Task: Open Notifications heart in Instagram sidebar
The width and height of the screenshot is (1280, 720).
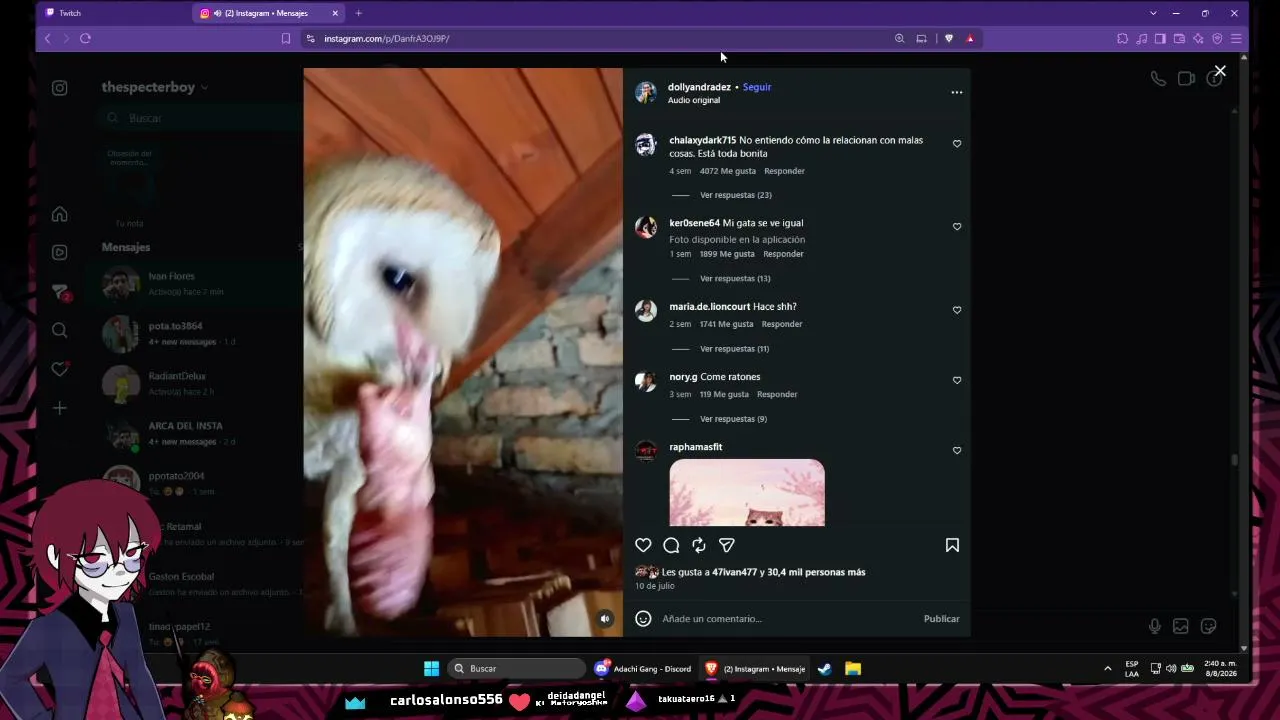Action: [60, 369]
